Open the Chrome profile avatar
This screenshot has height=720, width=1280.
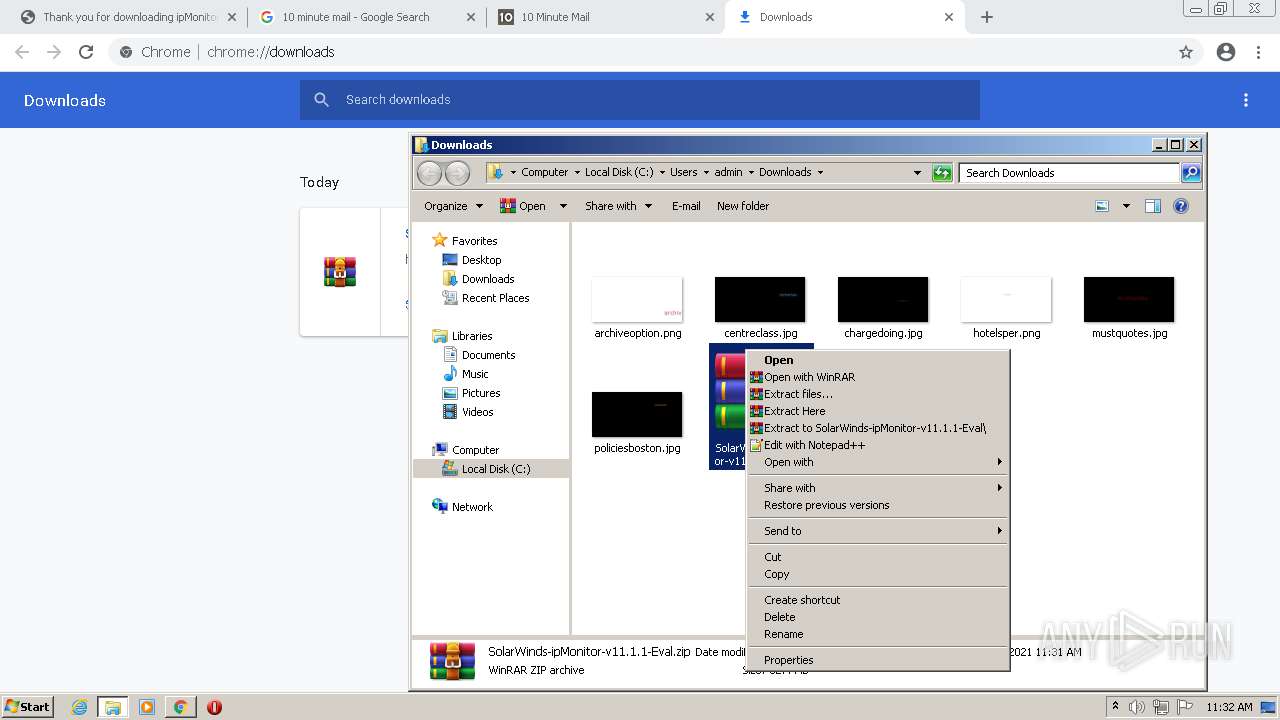coord(1226,52)
